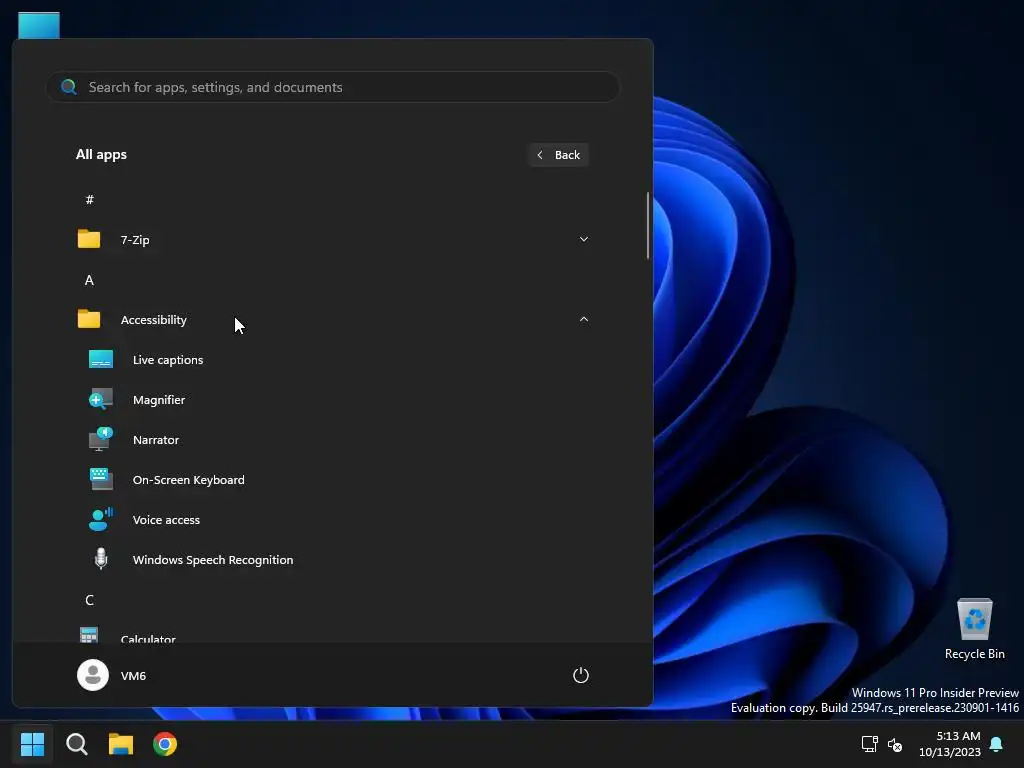Open the power options button
The height and width of the screenshot is (768, 1024).
pyautogui.click(x=581, y=675)
